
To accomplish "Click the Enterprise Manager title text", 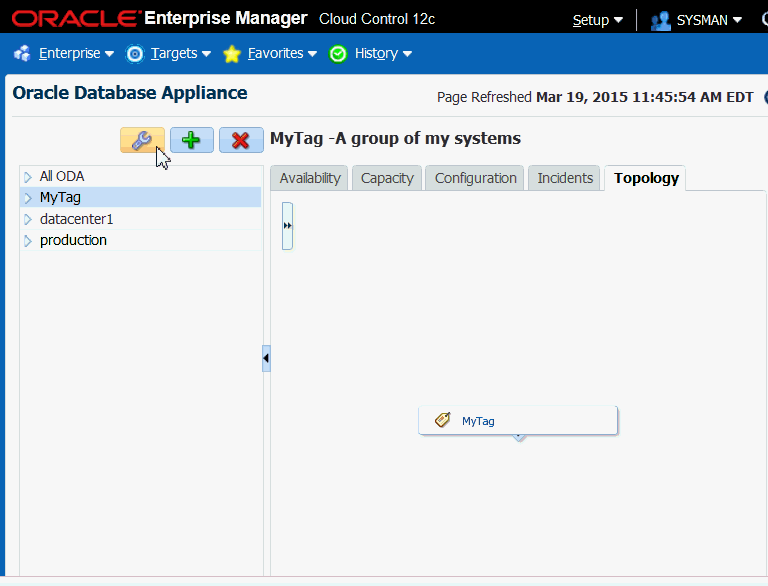I will [226, 18].
